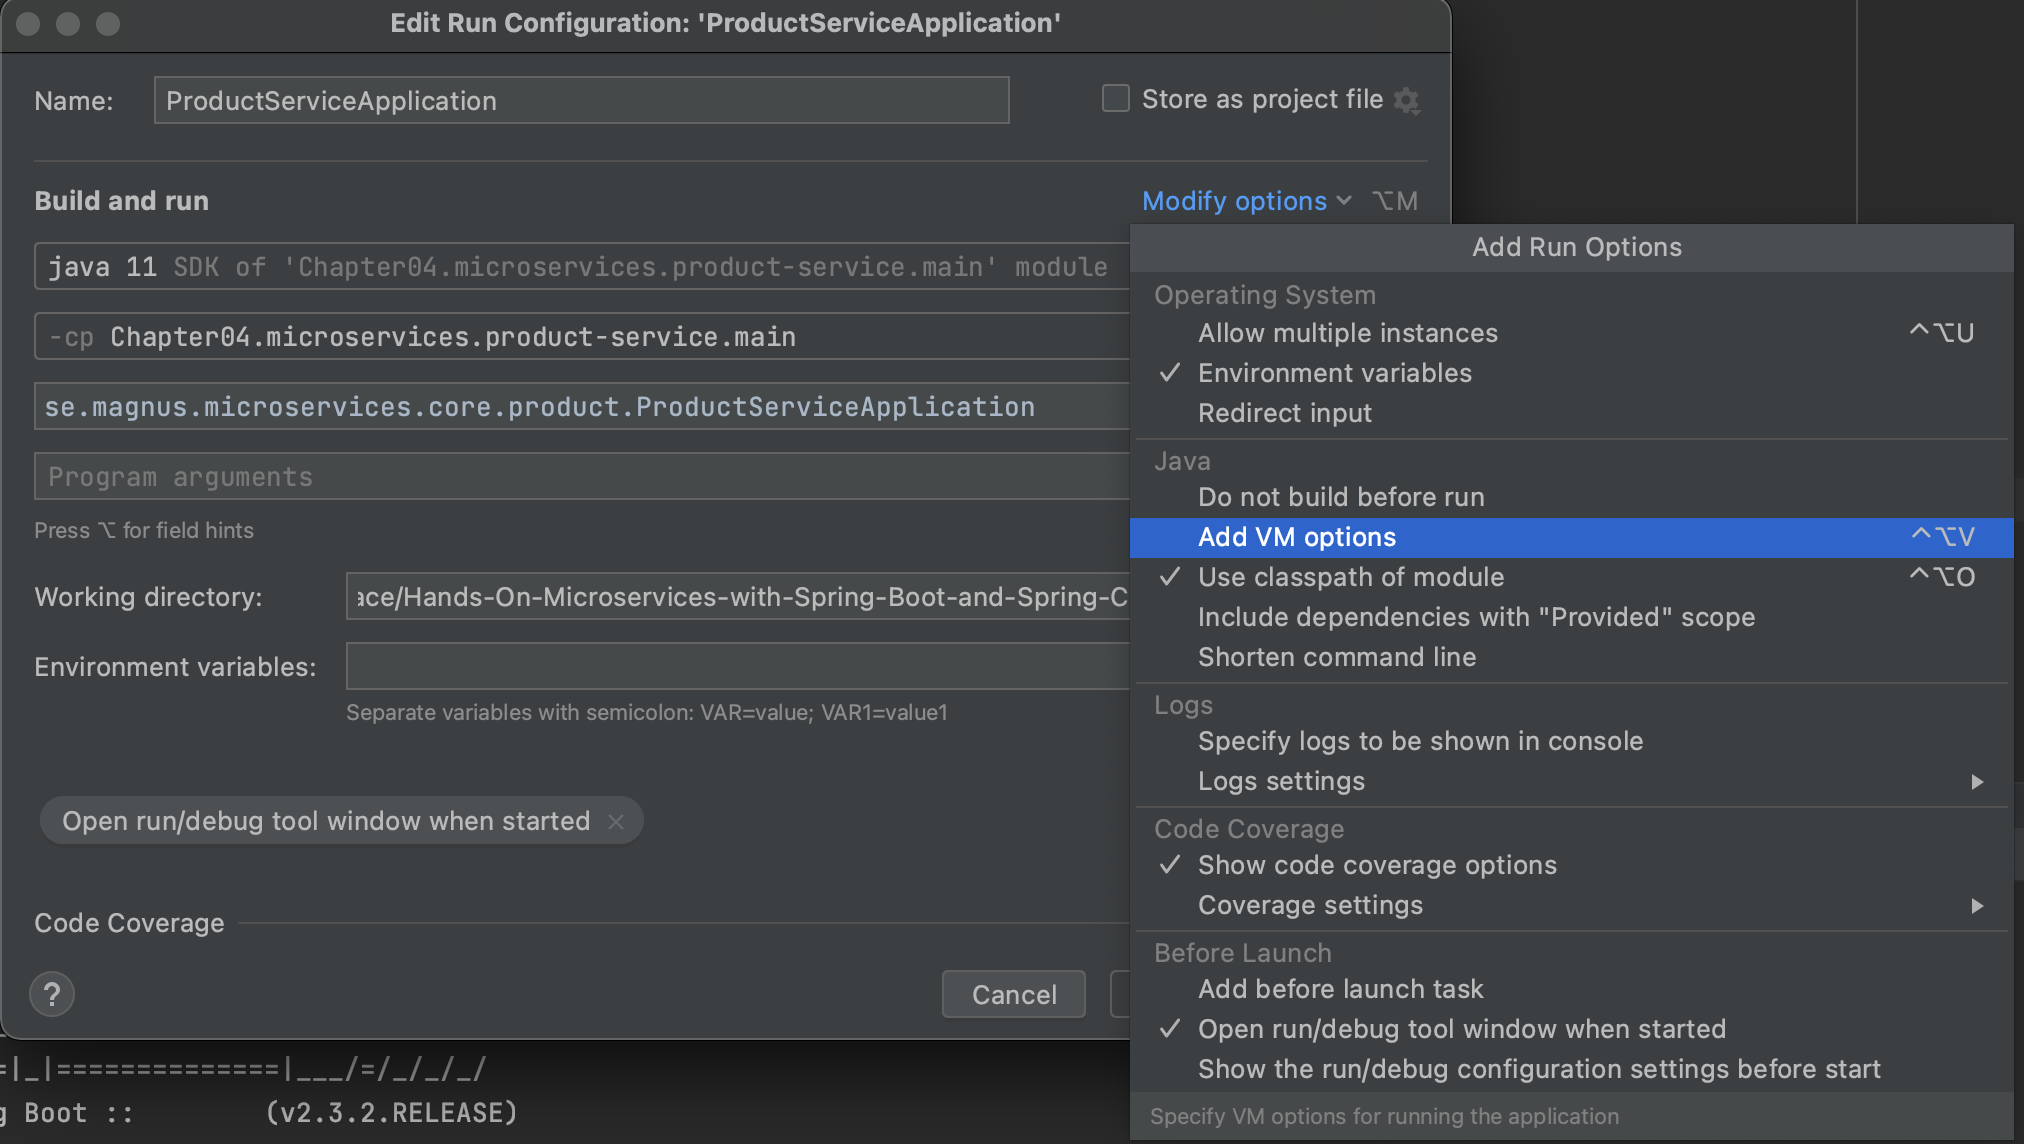This screenshot has height=1144, width=2024.
Task: Open the help question mark icon
Action: click(x=52, y=994)
